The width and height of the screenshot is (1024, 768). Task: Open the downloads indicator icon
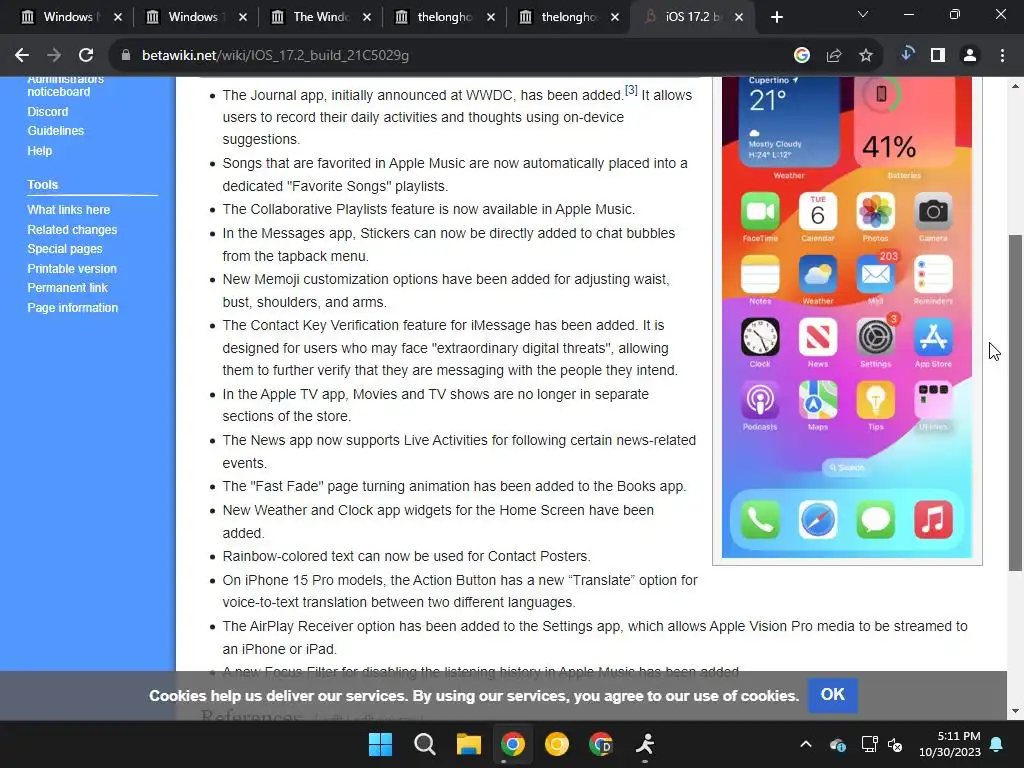pos(906,54)
